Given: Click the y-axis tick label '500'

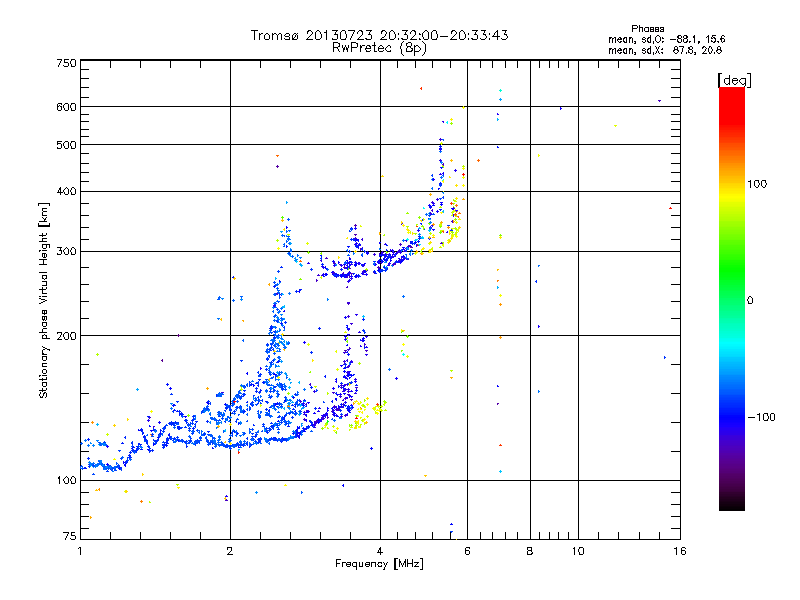Looking at the screenshot, I should pyautogui.click(x=66, y=145).
